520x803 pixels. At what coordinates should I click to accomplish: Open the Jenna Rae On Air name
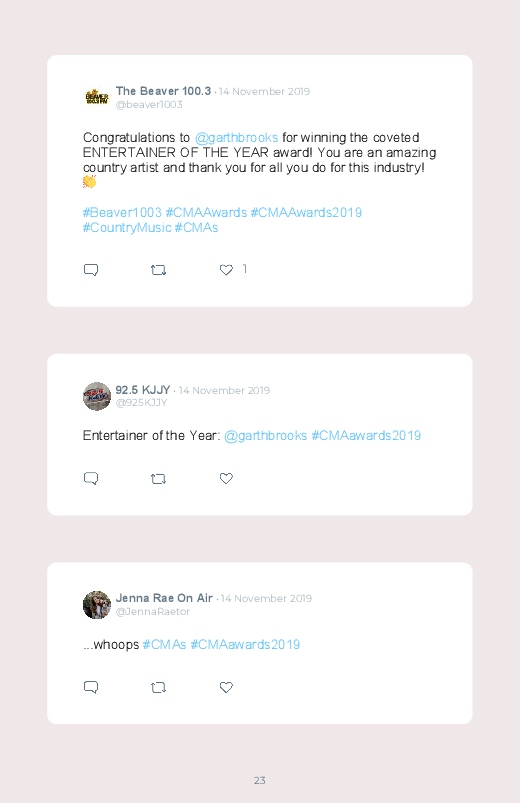164,598
